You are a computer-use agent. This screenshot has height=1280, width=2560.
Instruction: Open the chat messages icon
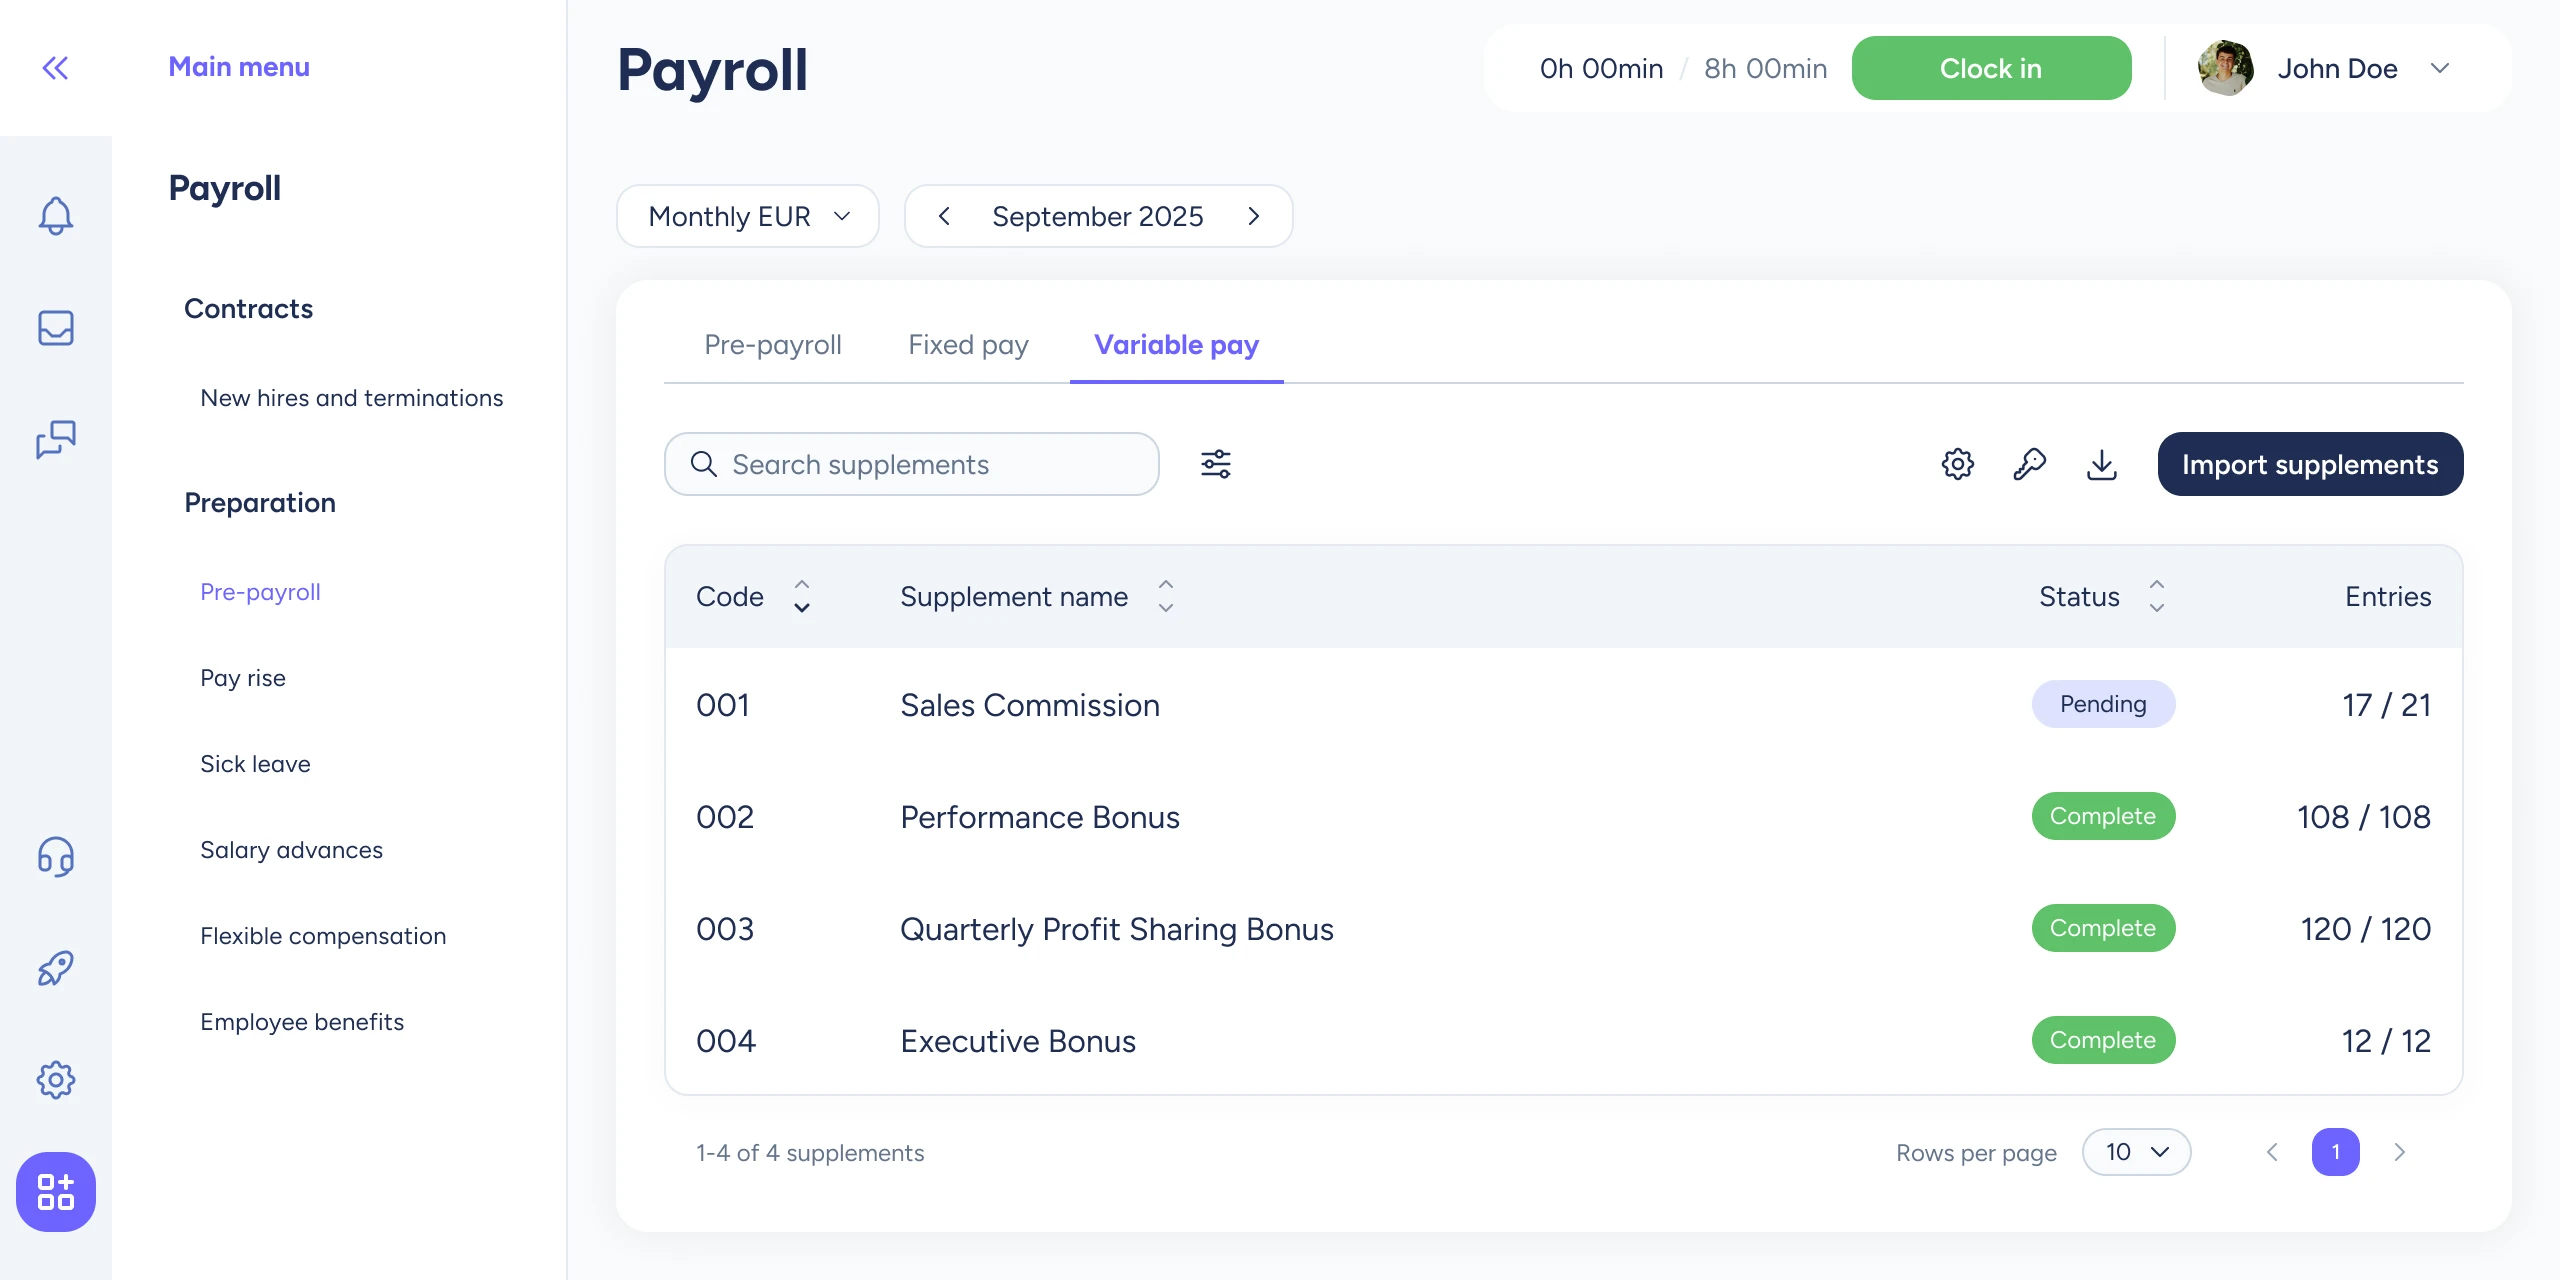pyautogui.click(x=55, y=439)
